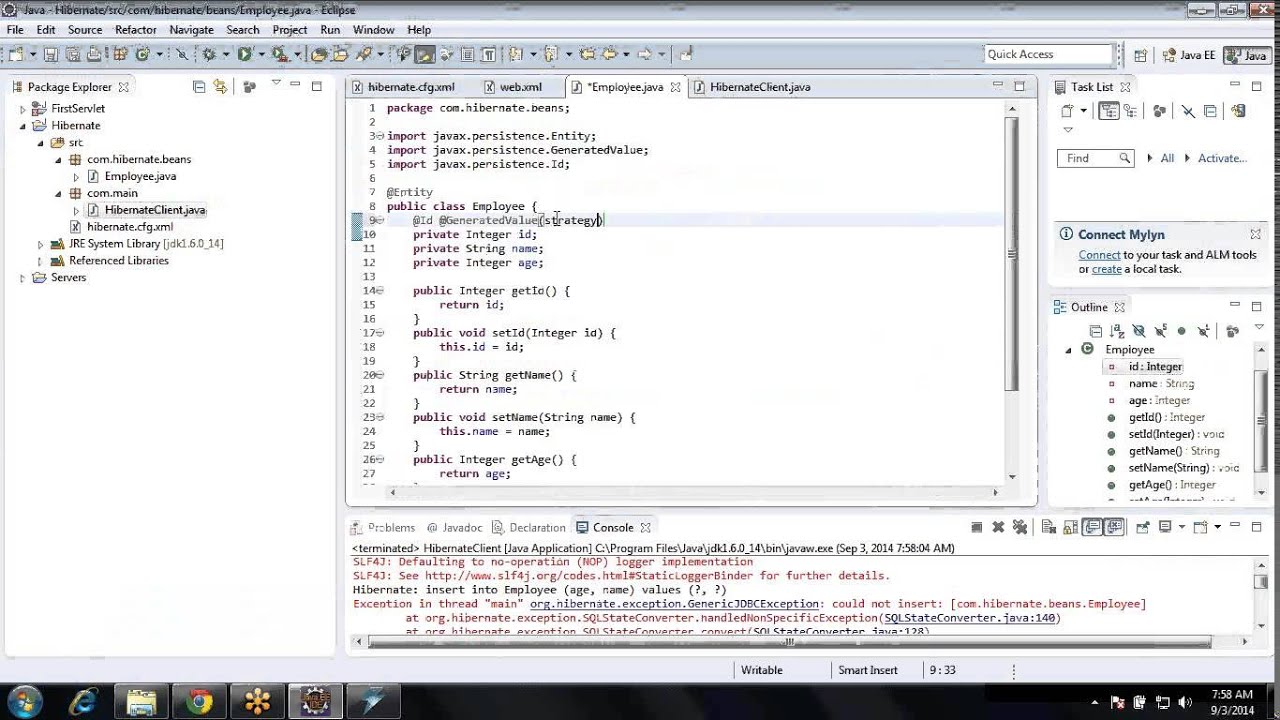Open the Navigate menu
Viewport: 1280px width, 720px height.
(x=191, y=30)
